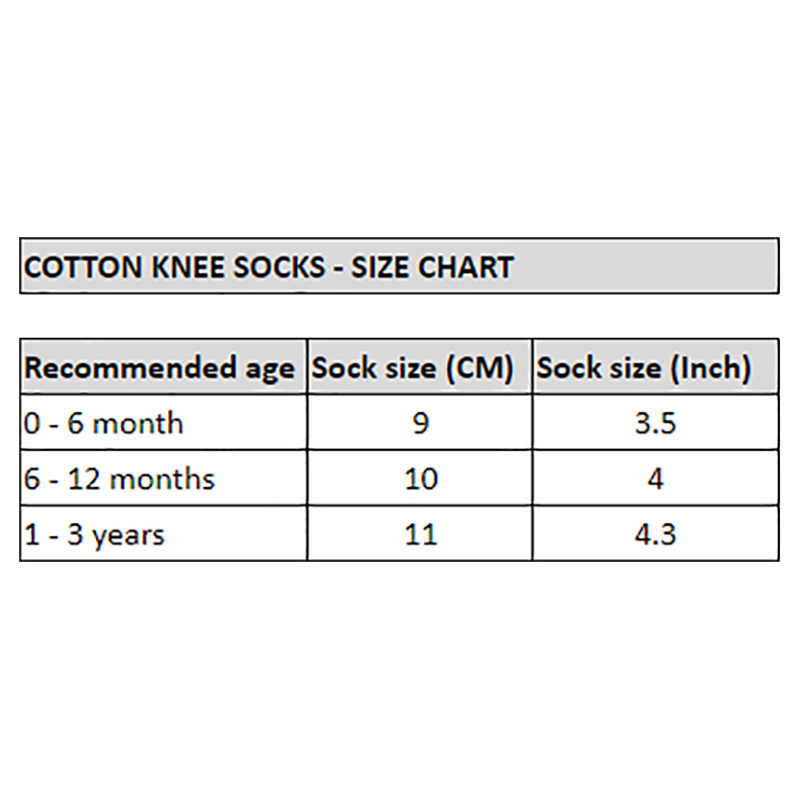The image size is (800, 800).
Task: Select the cell showing 11 centimeters
Action: (420, 534)
